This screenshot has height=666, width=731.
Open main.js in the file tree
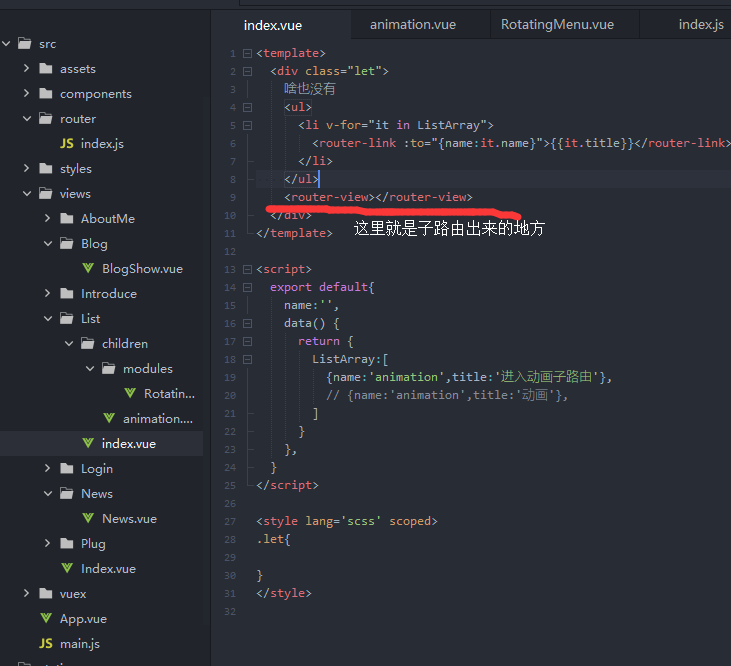point(80,644)
